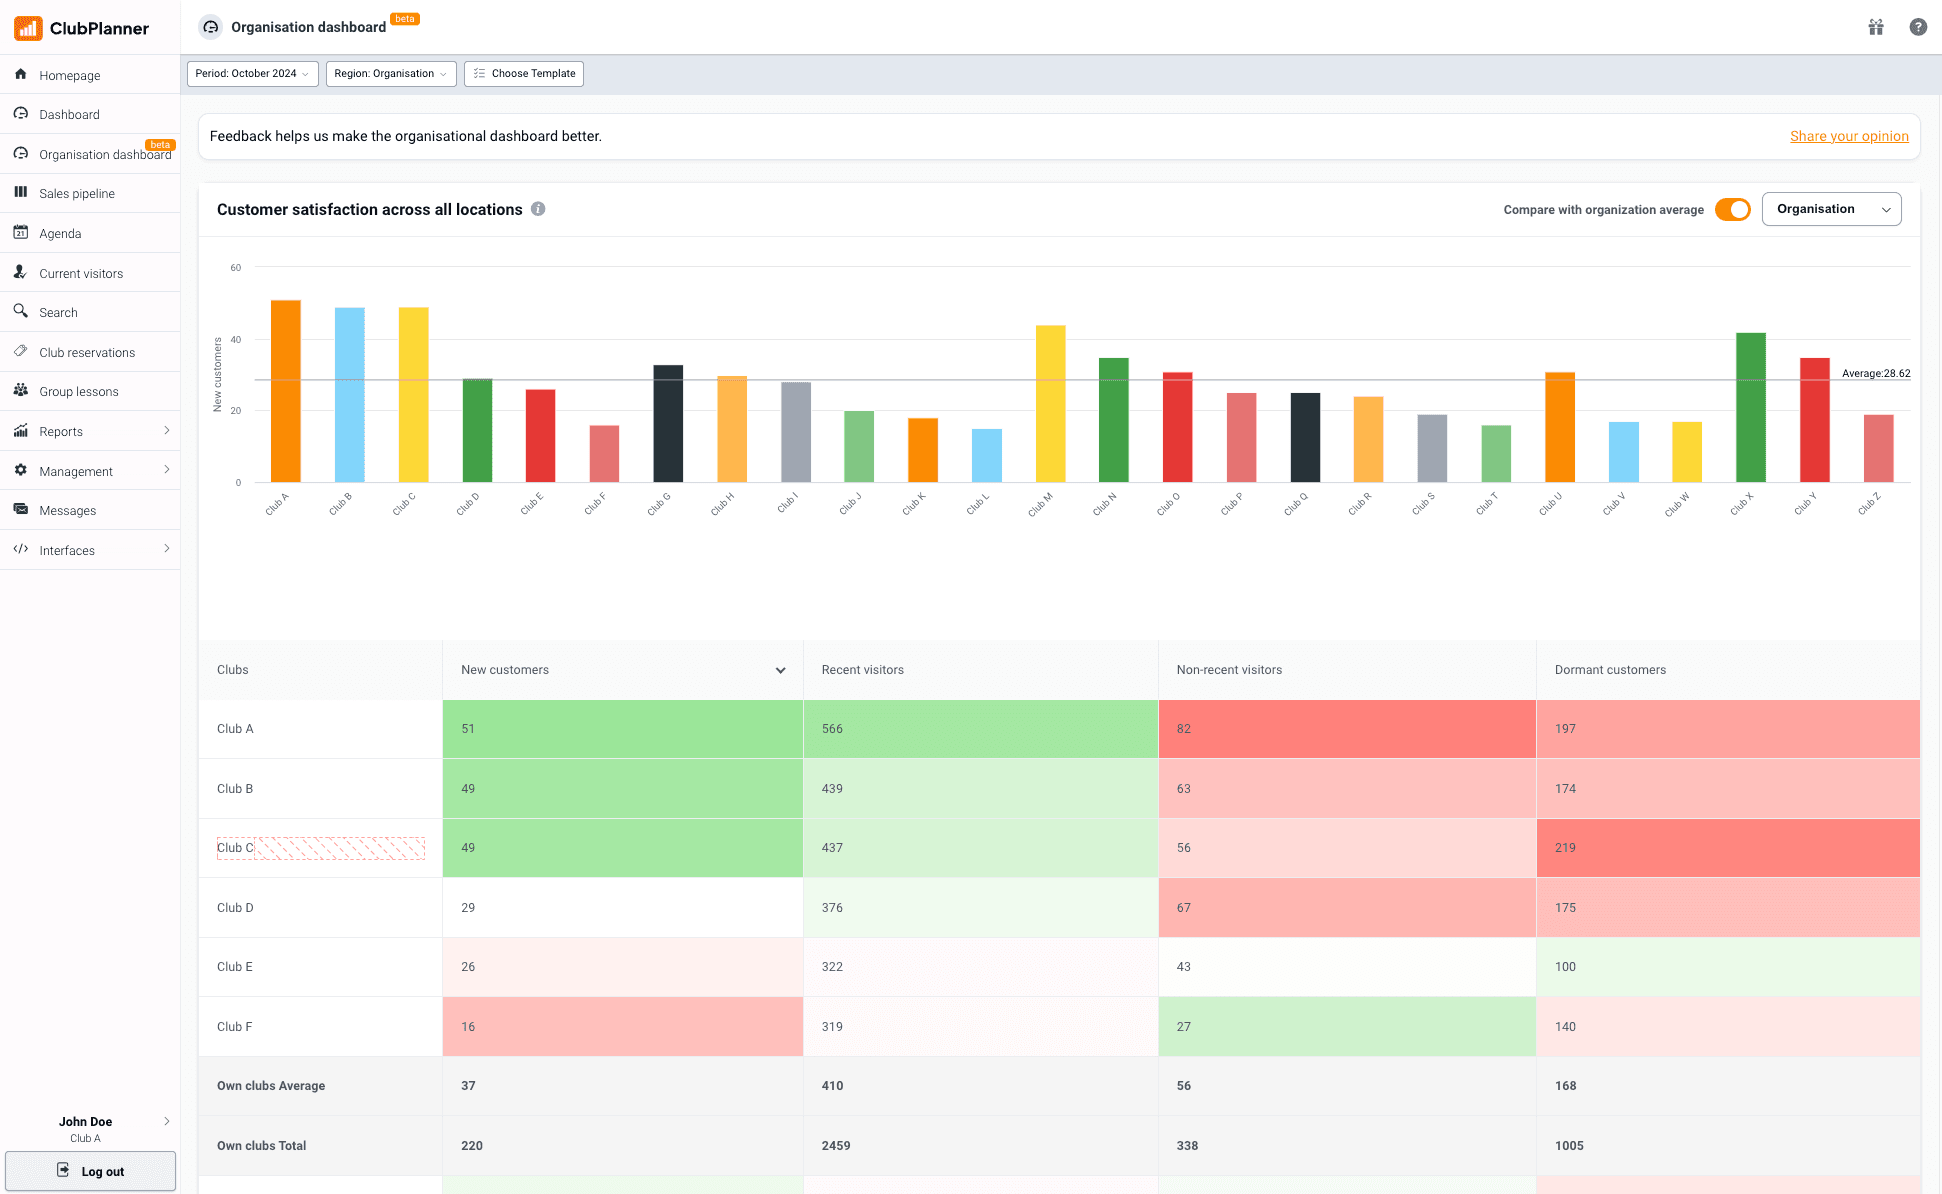Open Current visitors page
The width and height of the screenshot is (1942, 1194).
[x=81, y=272]
